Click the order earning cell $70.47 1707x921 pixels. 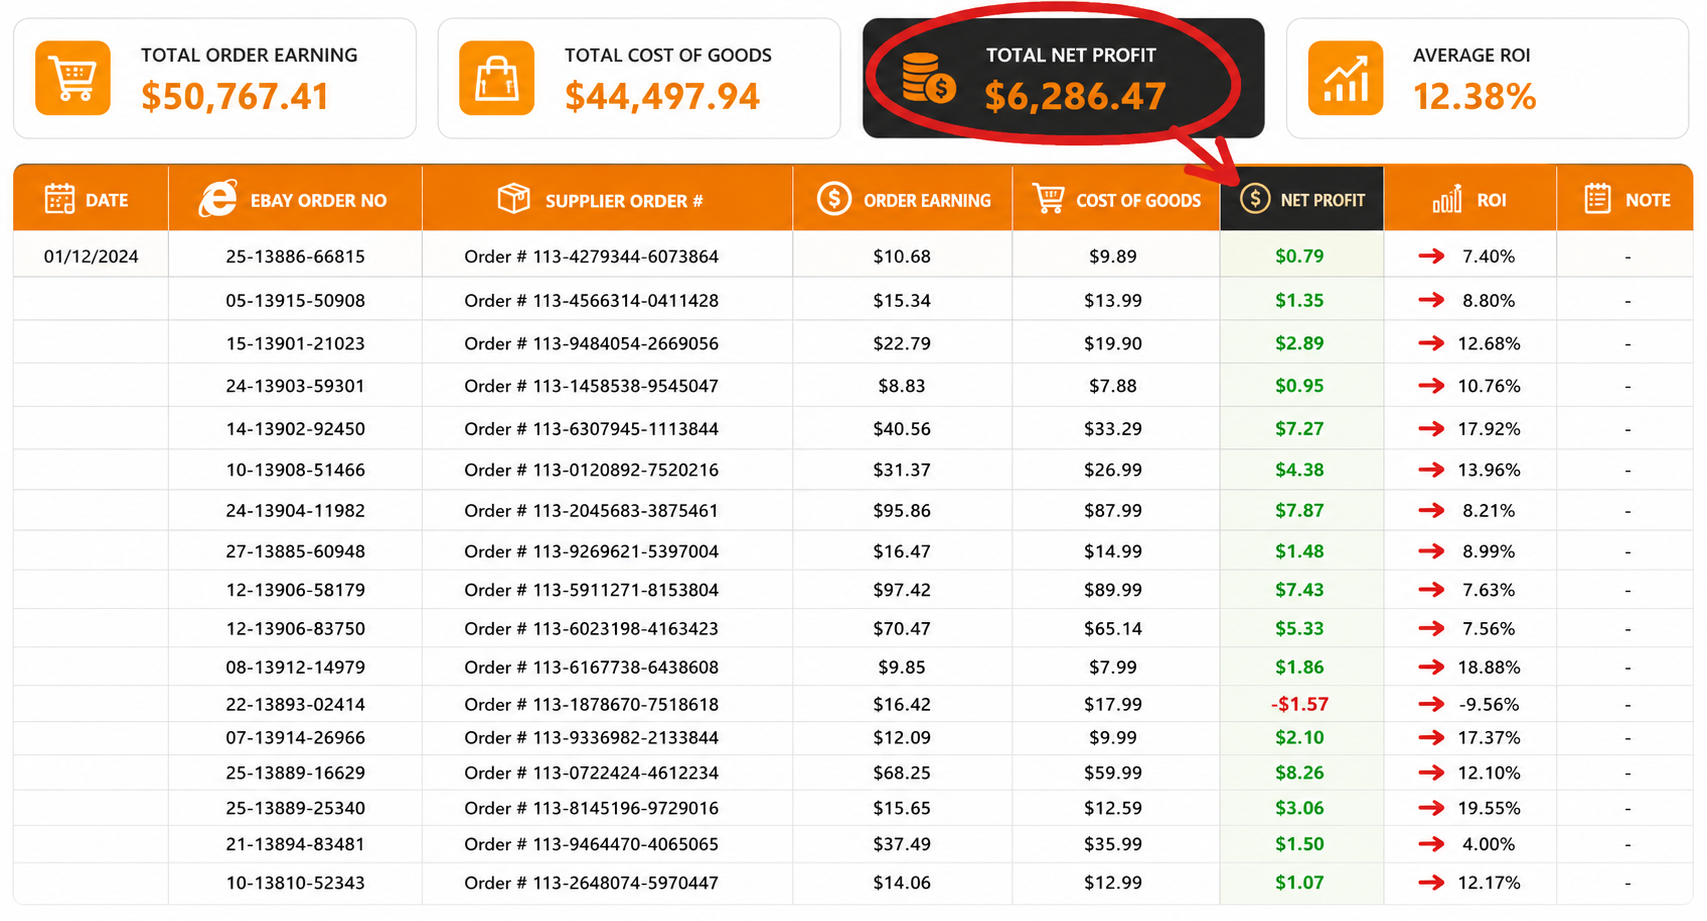point(902,628)
